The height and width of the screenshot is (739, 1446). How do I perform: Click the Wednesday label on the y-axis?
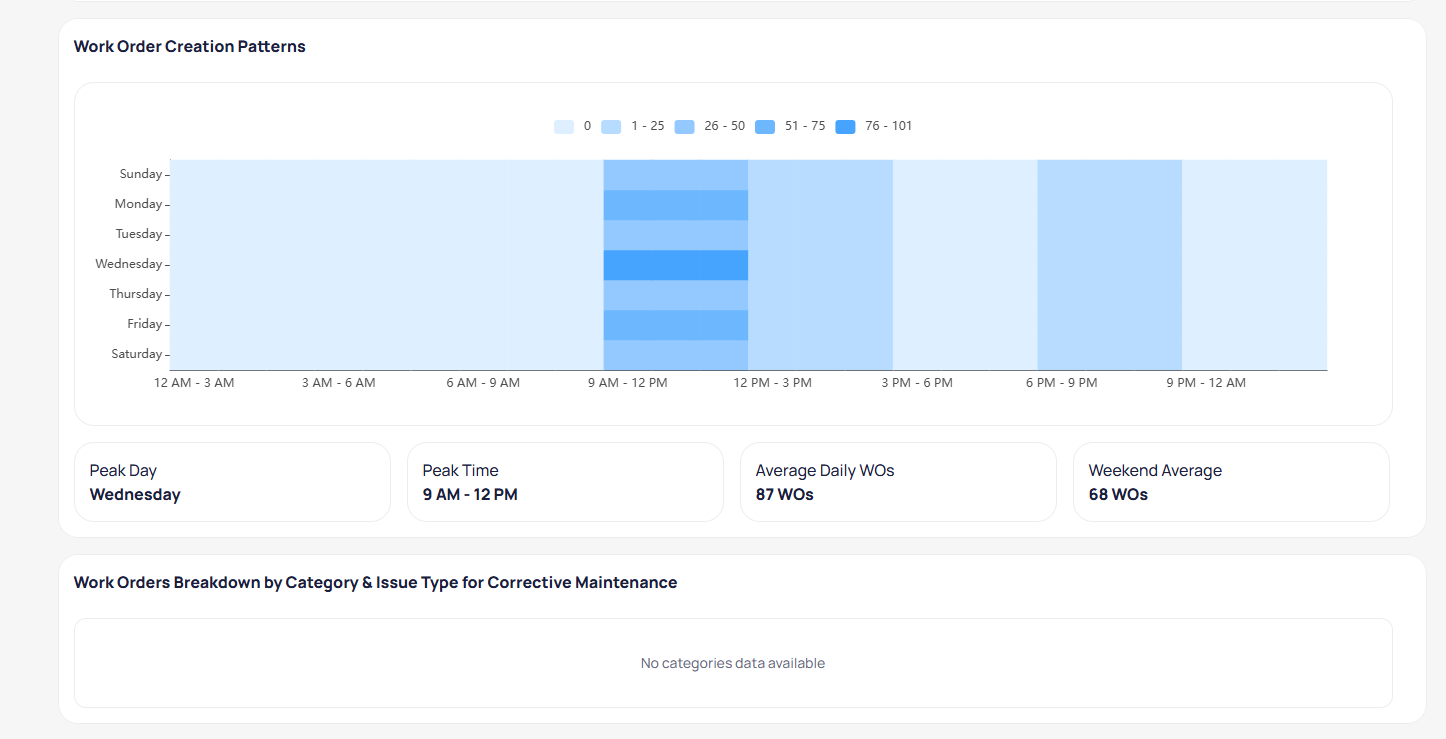click(128, 264)
